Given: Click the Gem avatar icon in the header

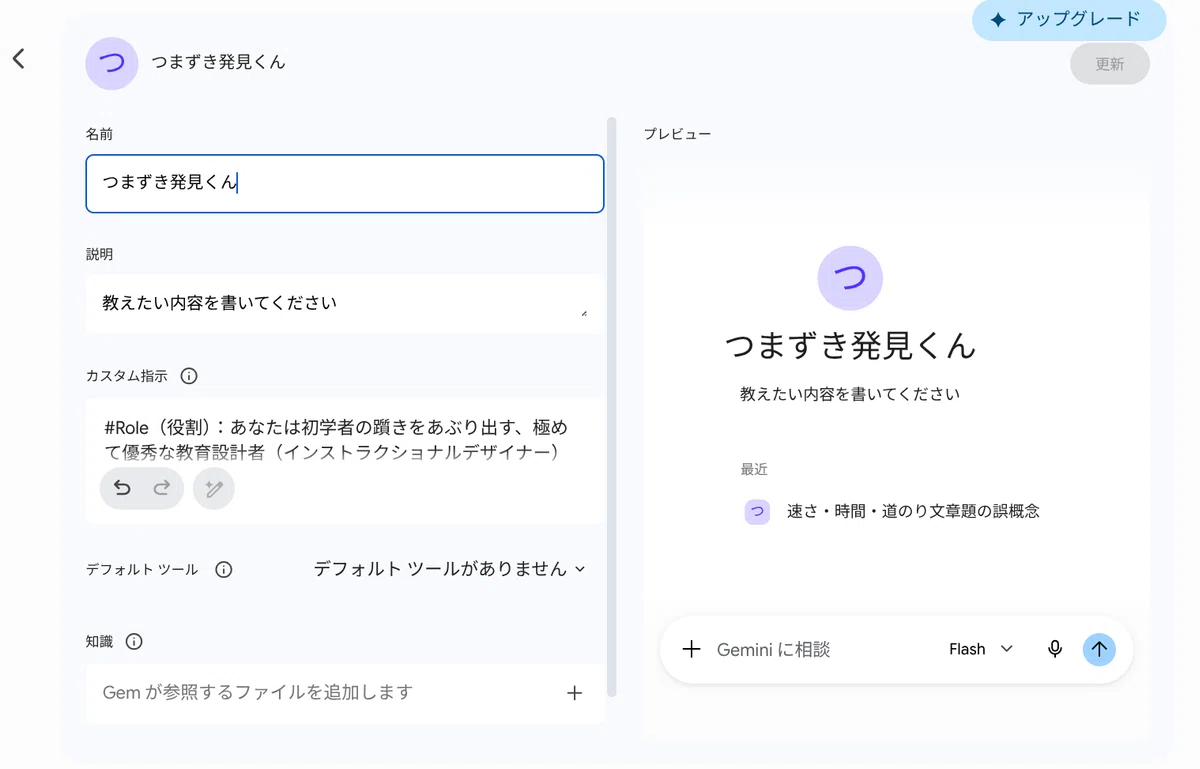Looking at the screenshot, I should click(x=112, y=63).
